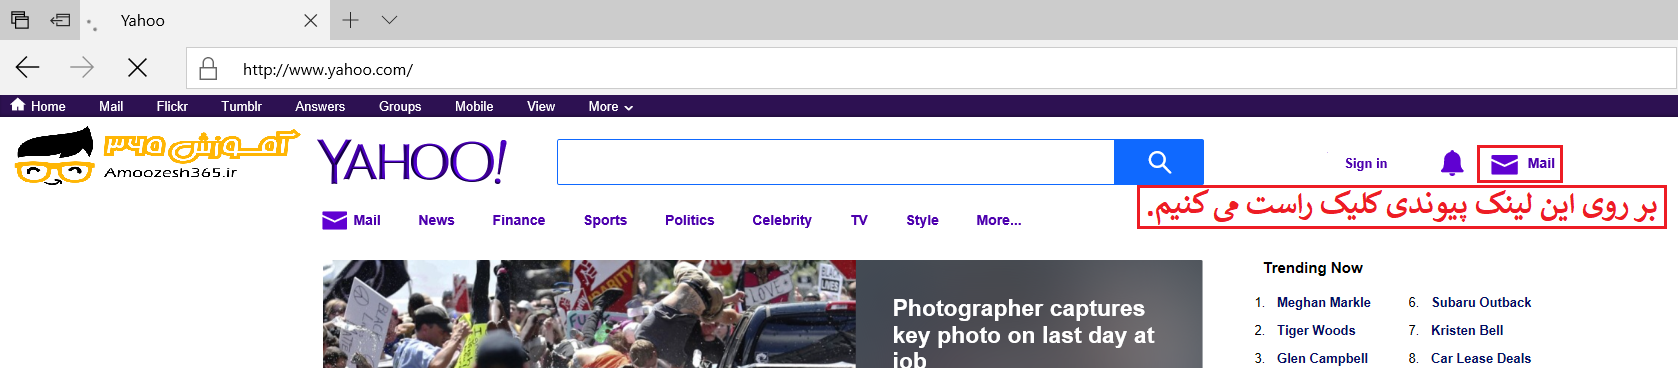Click the padlock site info icon
Viewport: 1678px width, 368px height.
tap(208, 68)
